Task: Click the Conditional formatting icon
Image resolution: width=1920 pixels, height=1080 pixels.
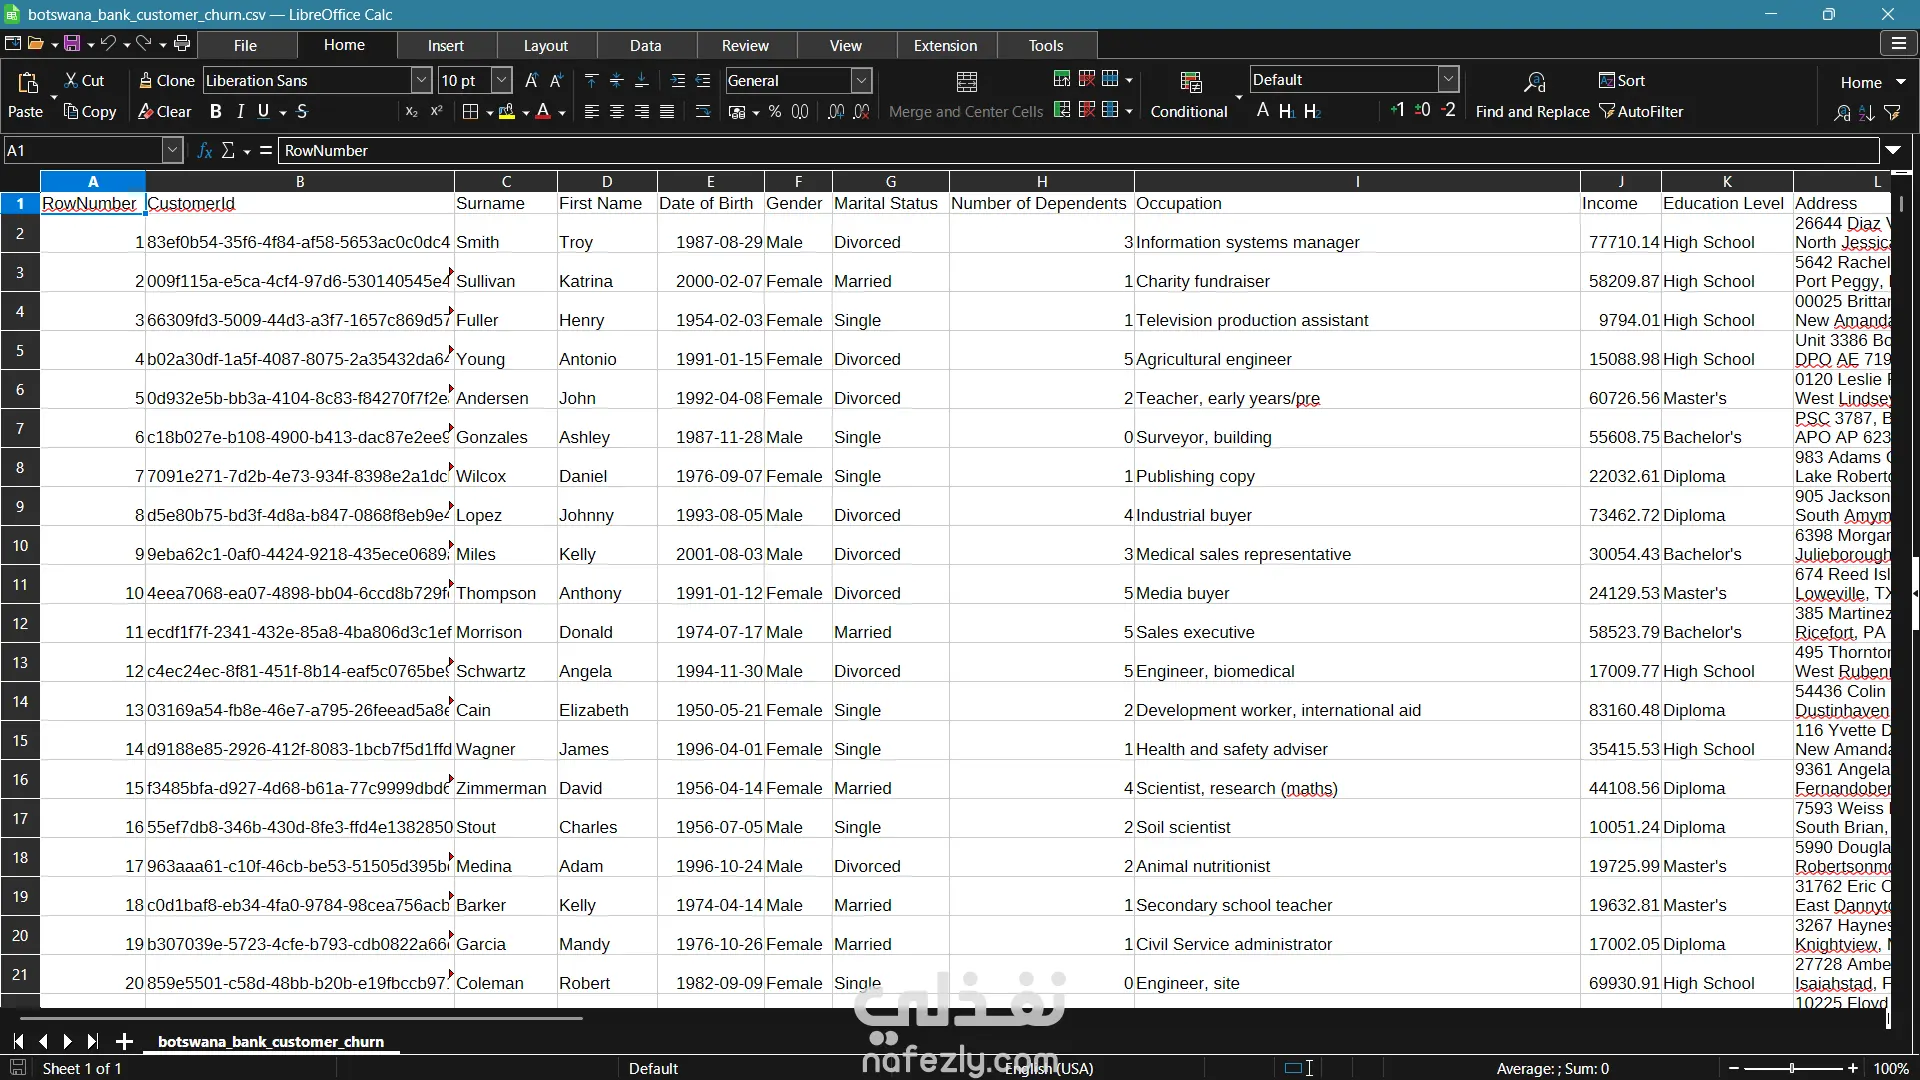Action: coord(1190,82)
